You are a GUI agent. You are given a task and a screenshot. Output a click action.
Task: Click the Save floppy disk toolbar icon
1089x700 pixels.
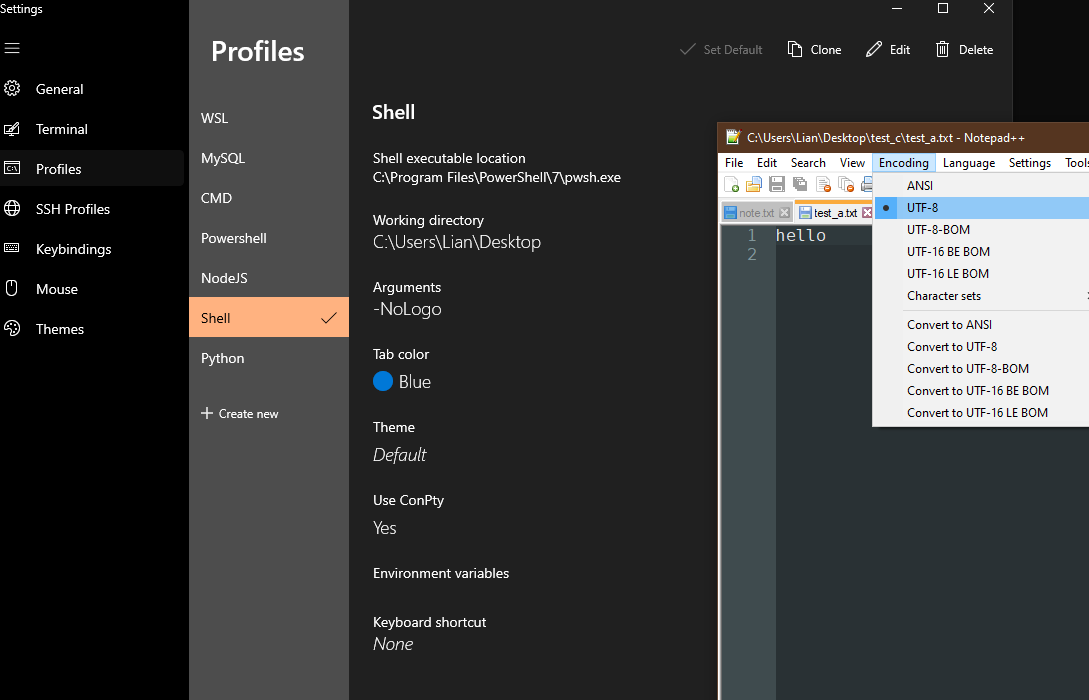click(x=777, y=184)
